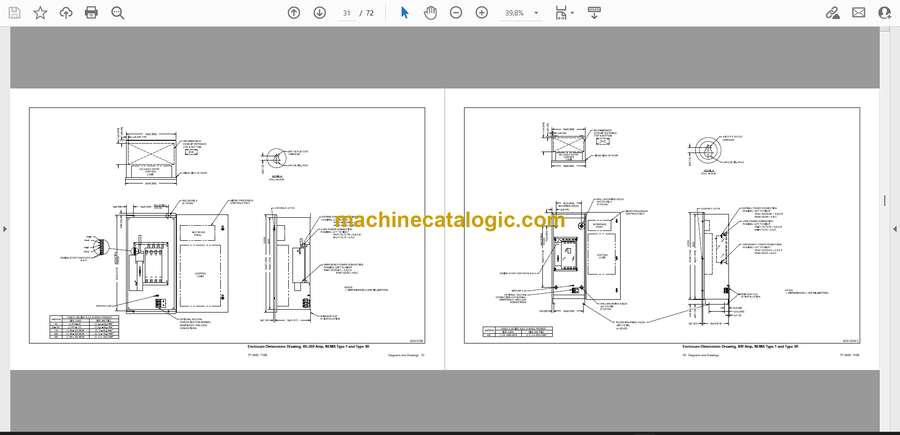
Task: Click the upload to cloud icon
Action: pos(66,13)
